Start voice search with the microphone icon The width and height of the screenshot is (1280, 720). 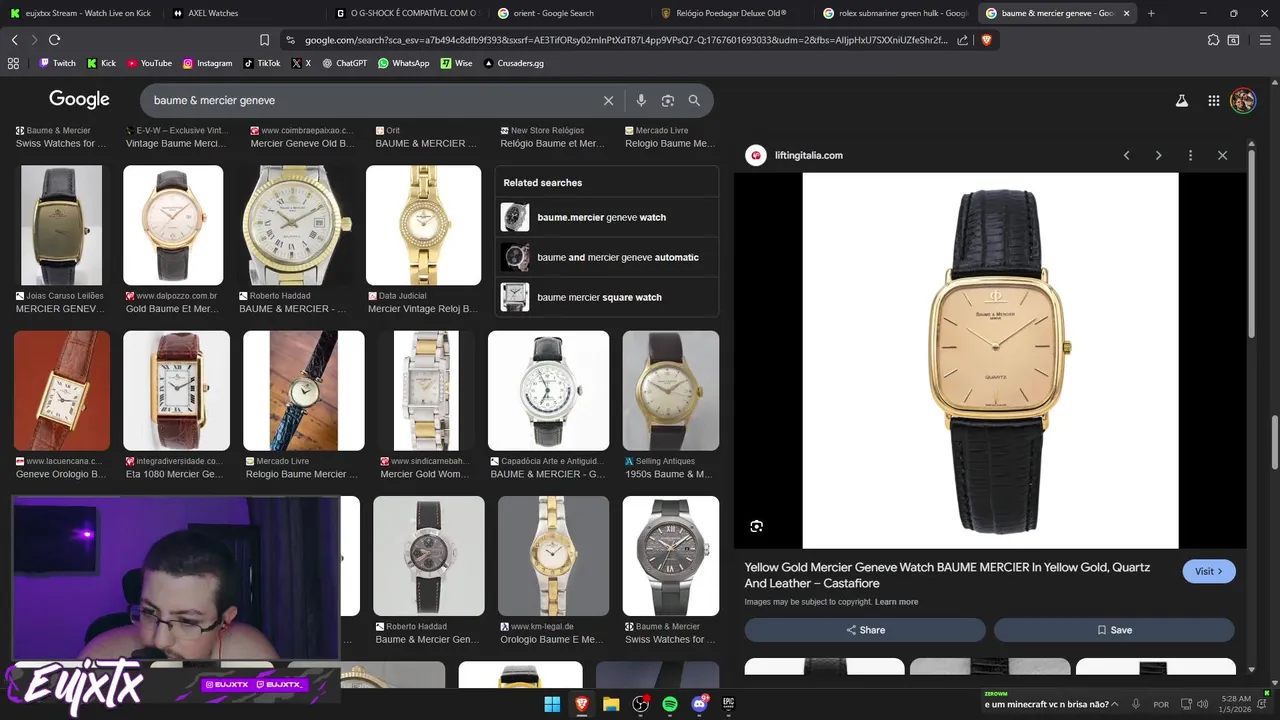click(x=641, y=100)
